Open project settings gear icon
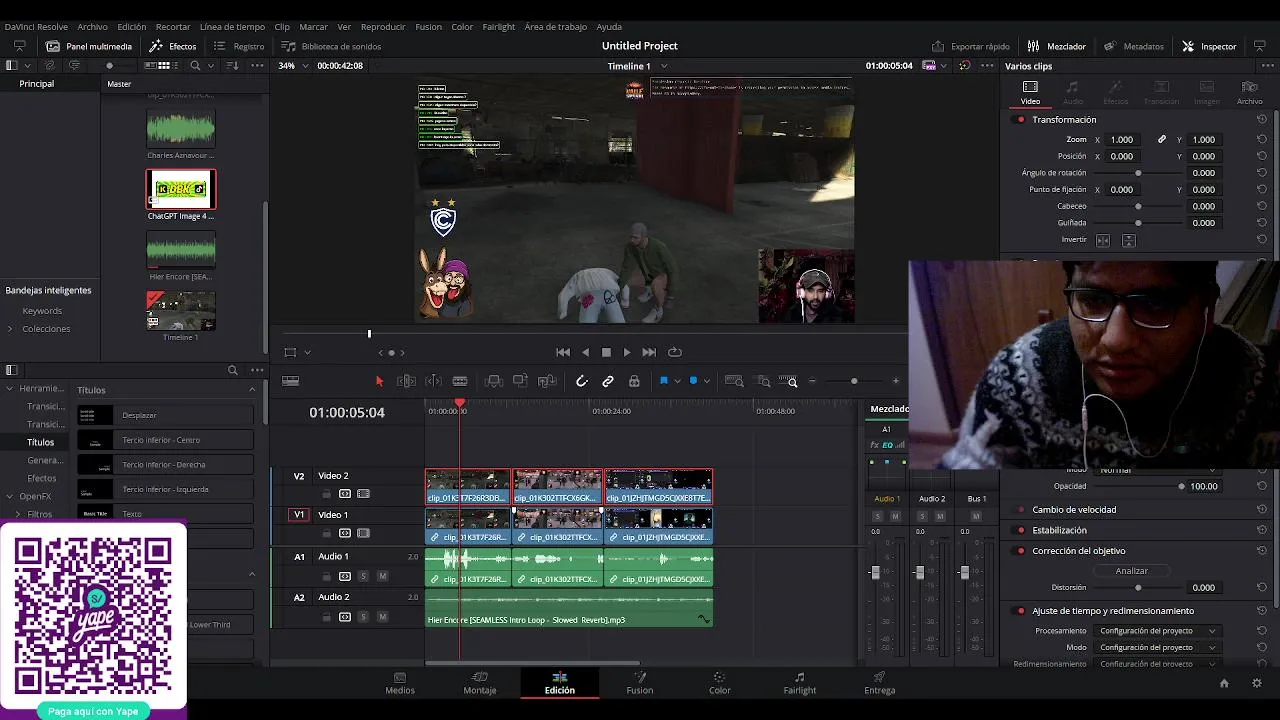The width and height of the screenshot is (1280, 720). click(1257, 683)
